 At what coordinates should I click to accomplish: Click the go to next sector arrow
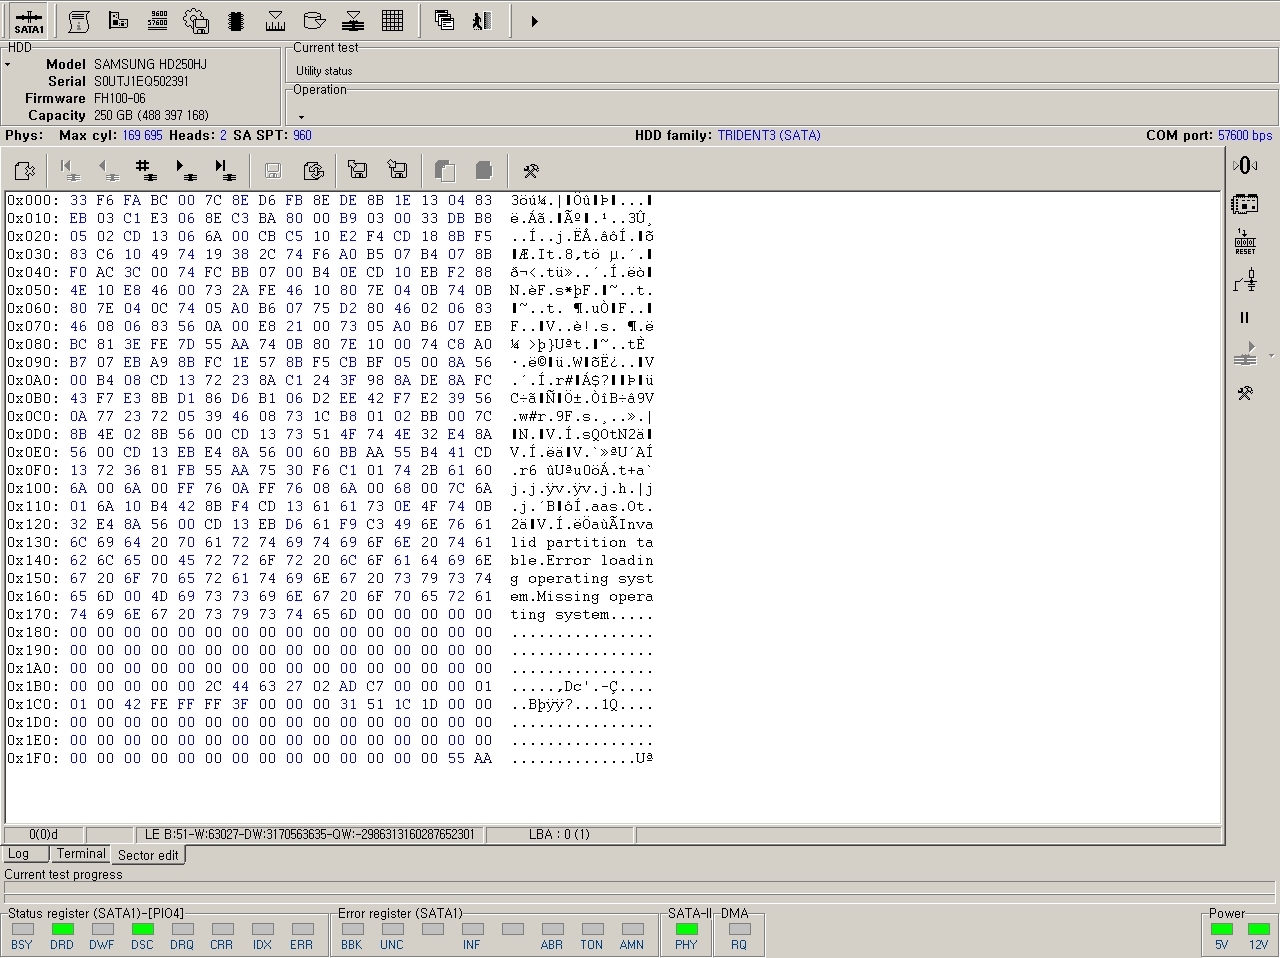coord(185,171)
